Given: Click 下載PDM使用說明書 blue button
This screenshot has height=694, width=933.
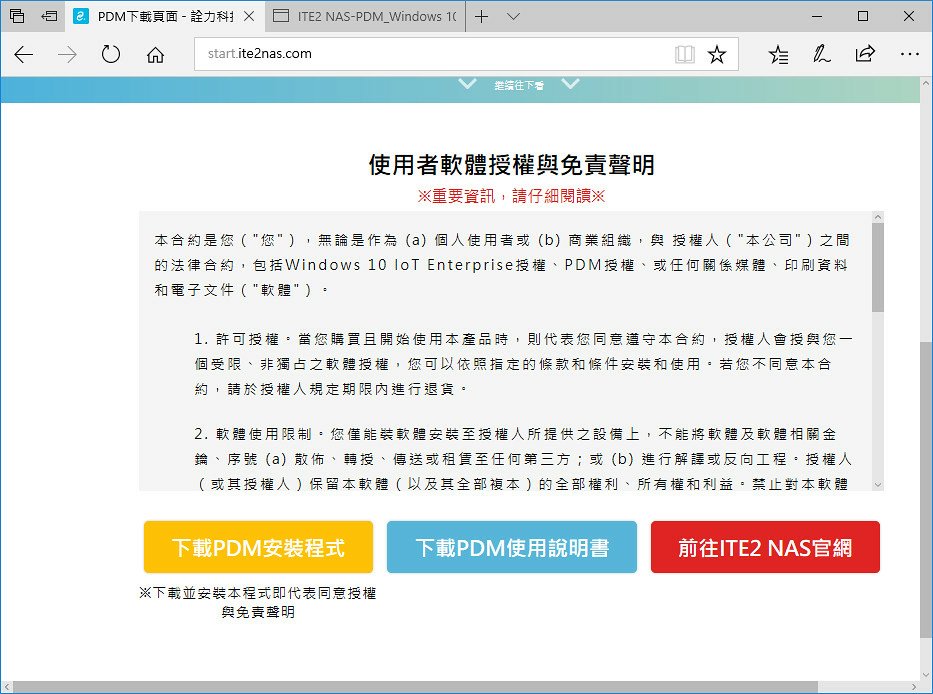Looking at the screenshot, I should 512,547.
